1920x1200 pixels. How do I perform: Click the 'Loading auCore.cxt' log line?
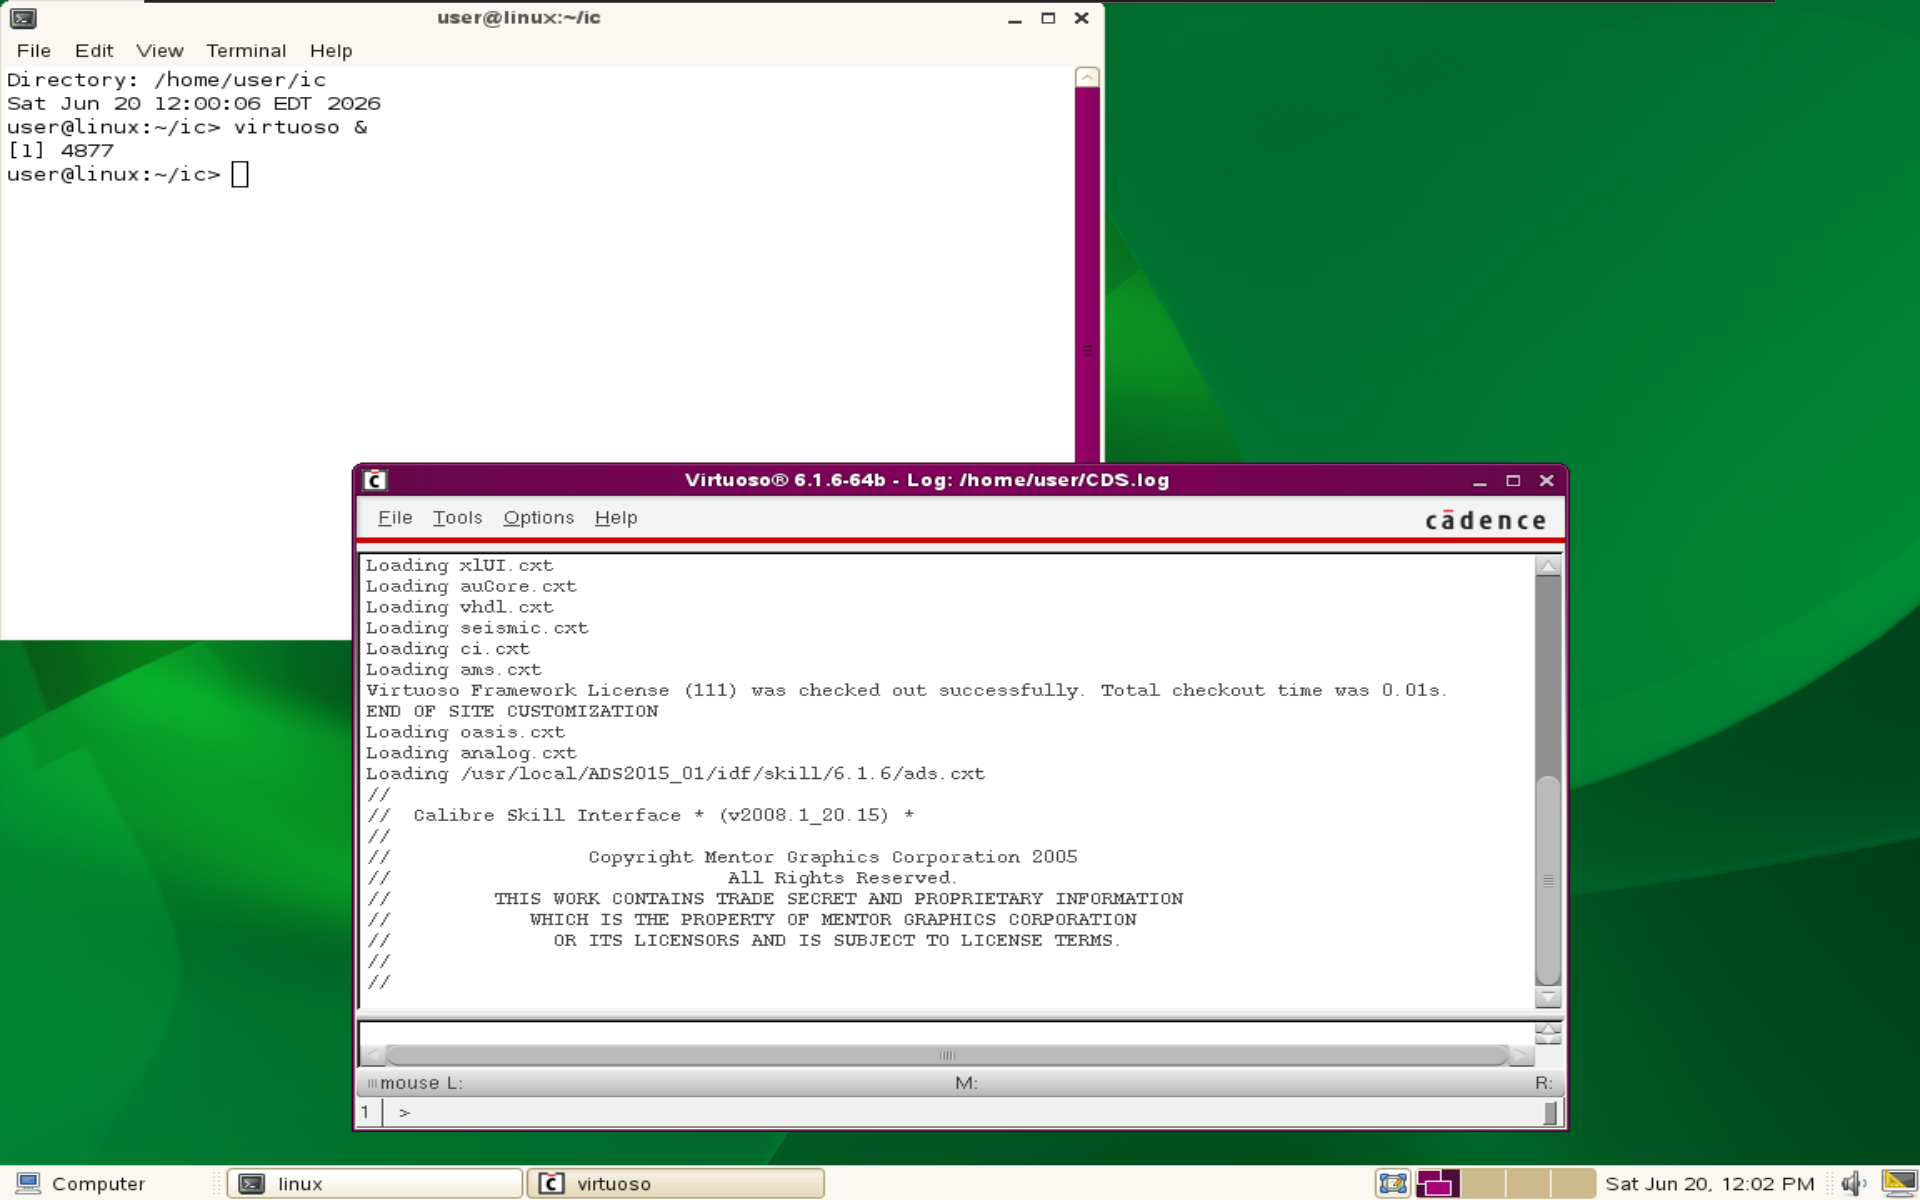coord(471,586)
